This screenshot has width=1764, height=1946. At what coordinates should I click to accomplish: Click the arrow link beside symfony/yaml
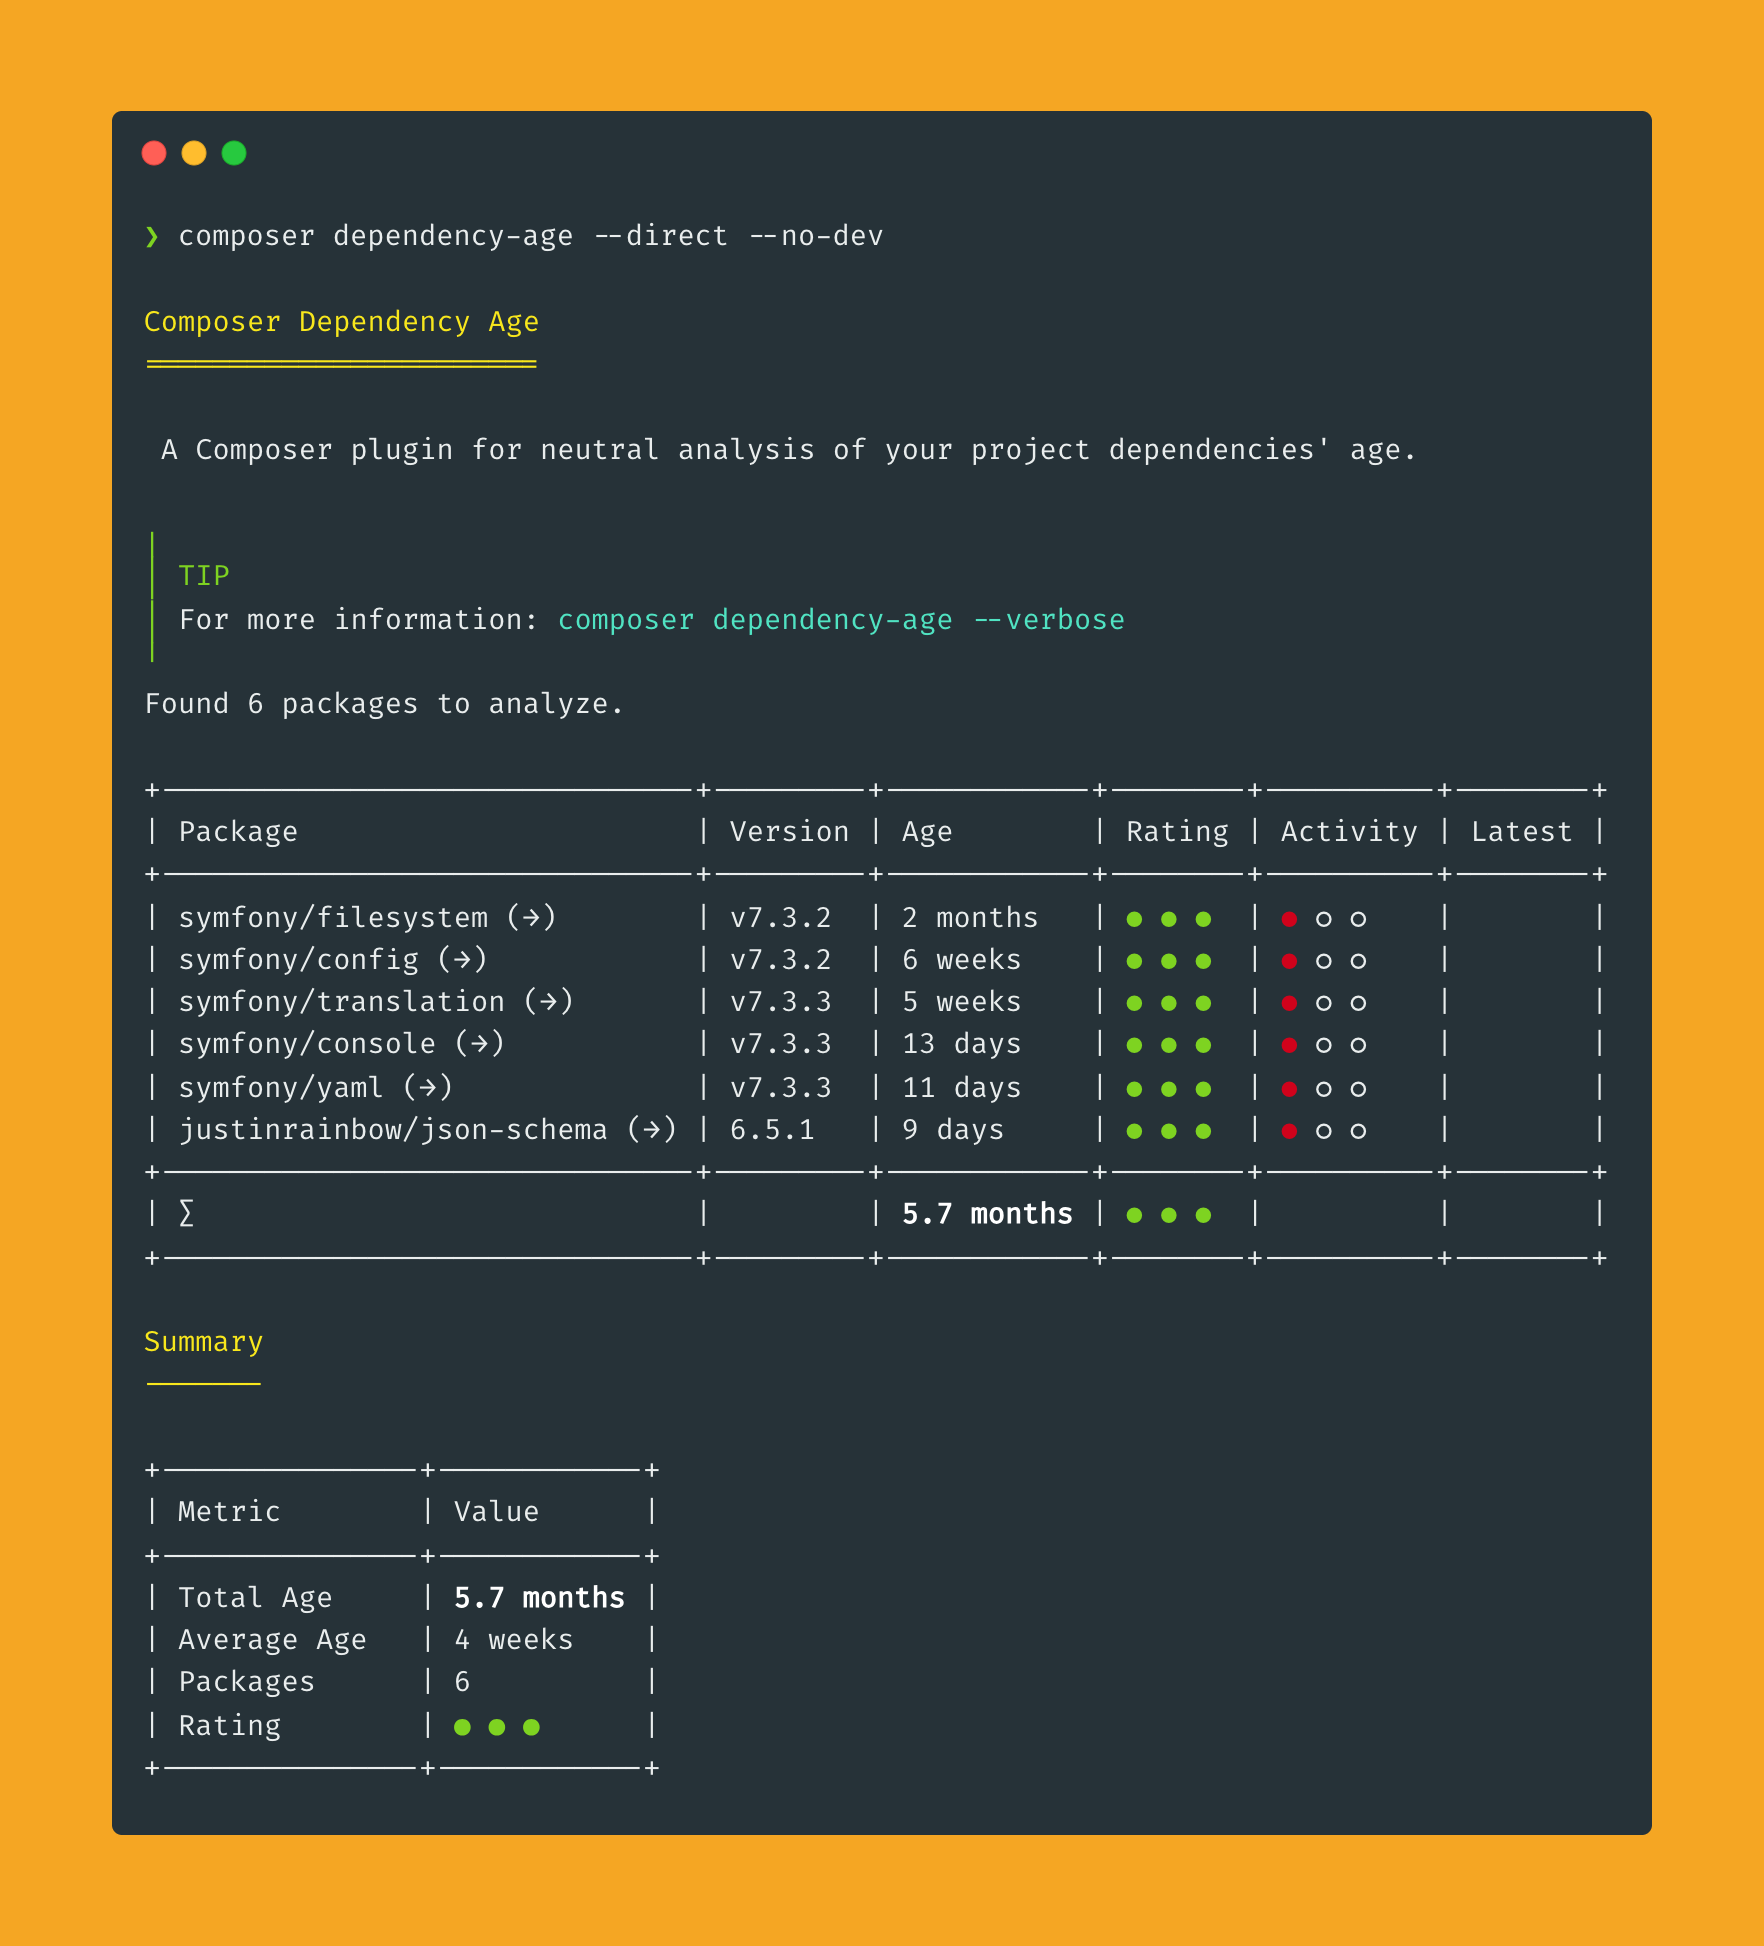pyautogui.click(x=428, y=1087)
